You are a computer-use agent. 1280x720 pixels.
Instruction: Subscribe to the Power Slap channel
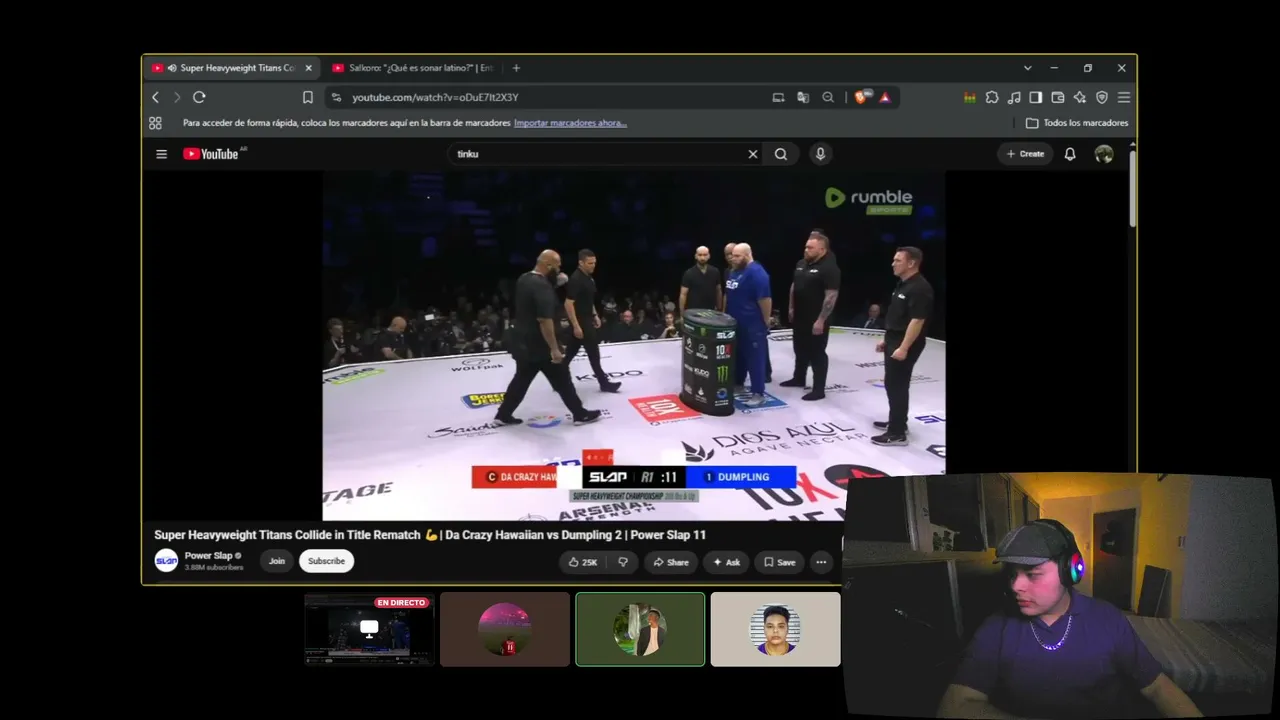tap(326, 561)
